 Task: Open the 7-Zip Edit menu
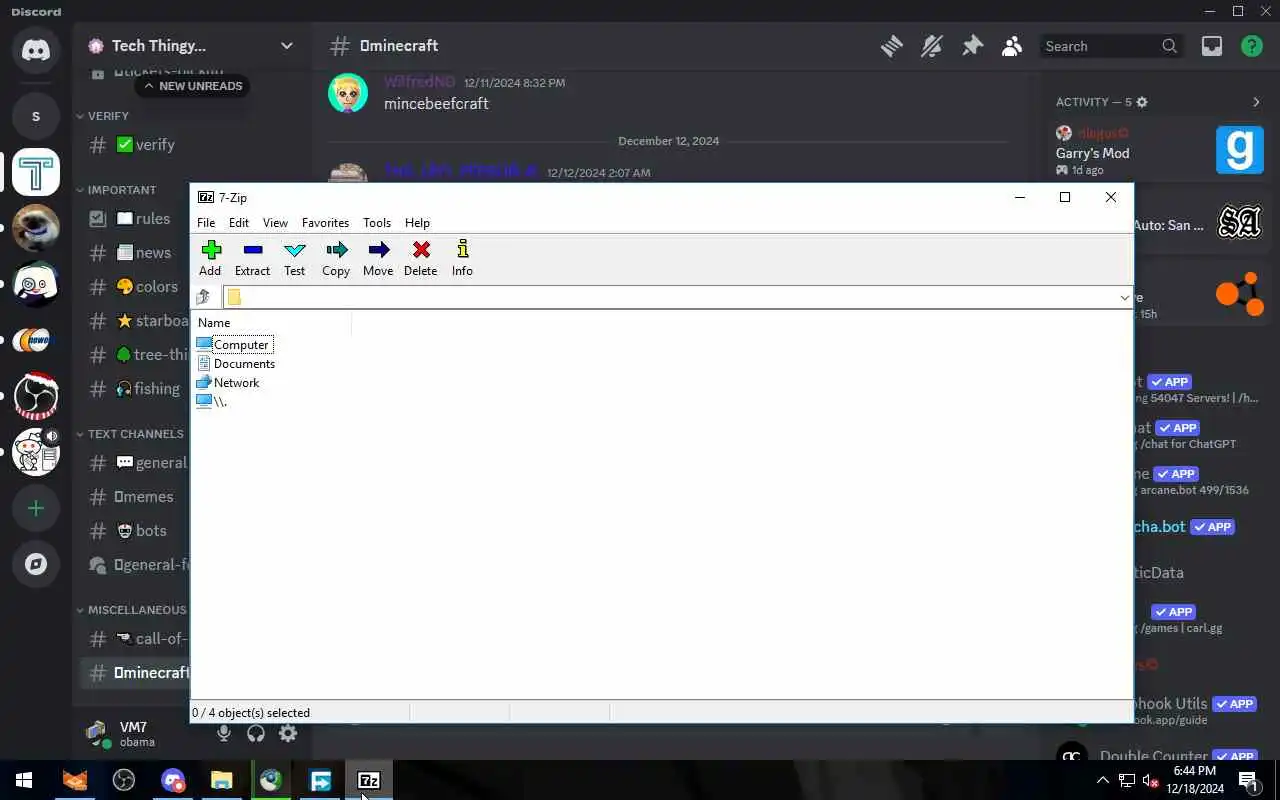238,223
